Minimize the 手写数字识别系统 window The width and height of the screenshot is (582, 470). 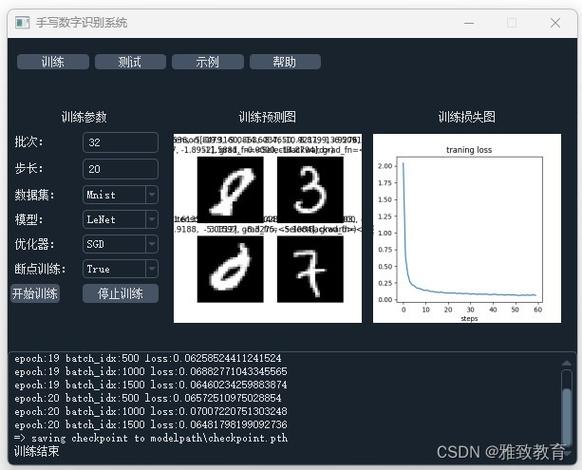pos(469,23)
